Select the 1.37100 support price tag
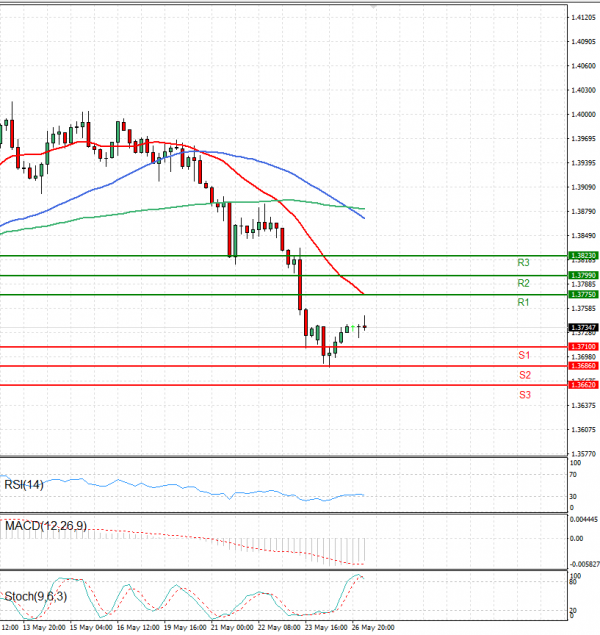 [x=583, y=347]
